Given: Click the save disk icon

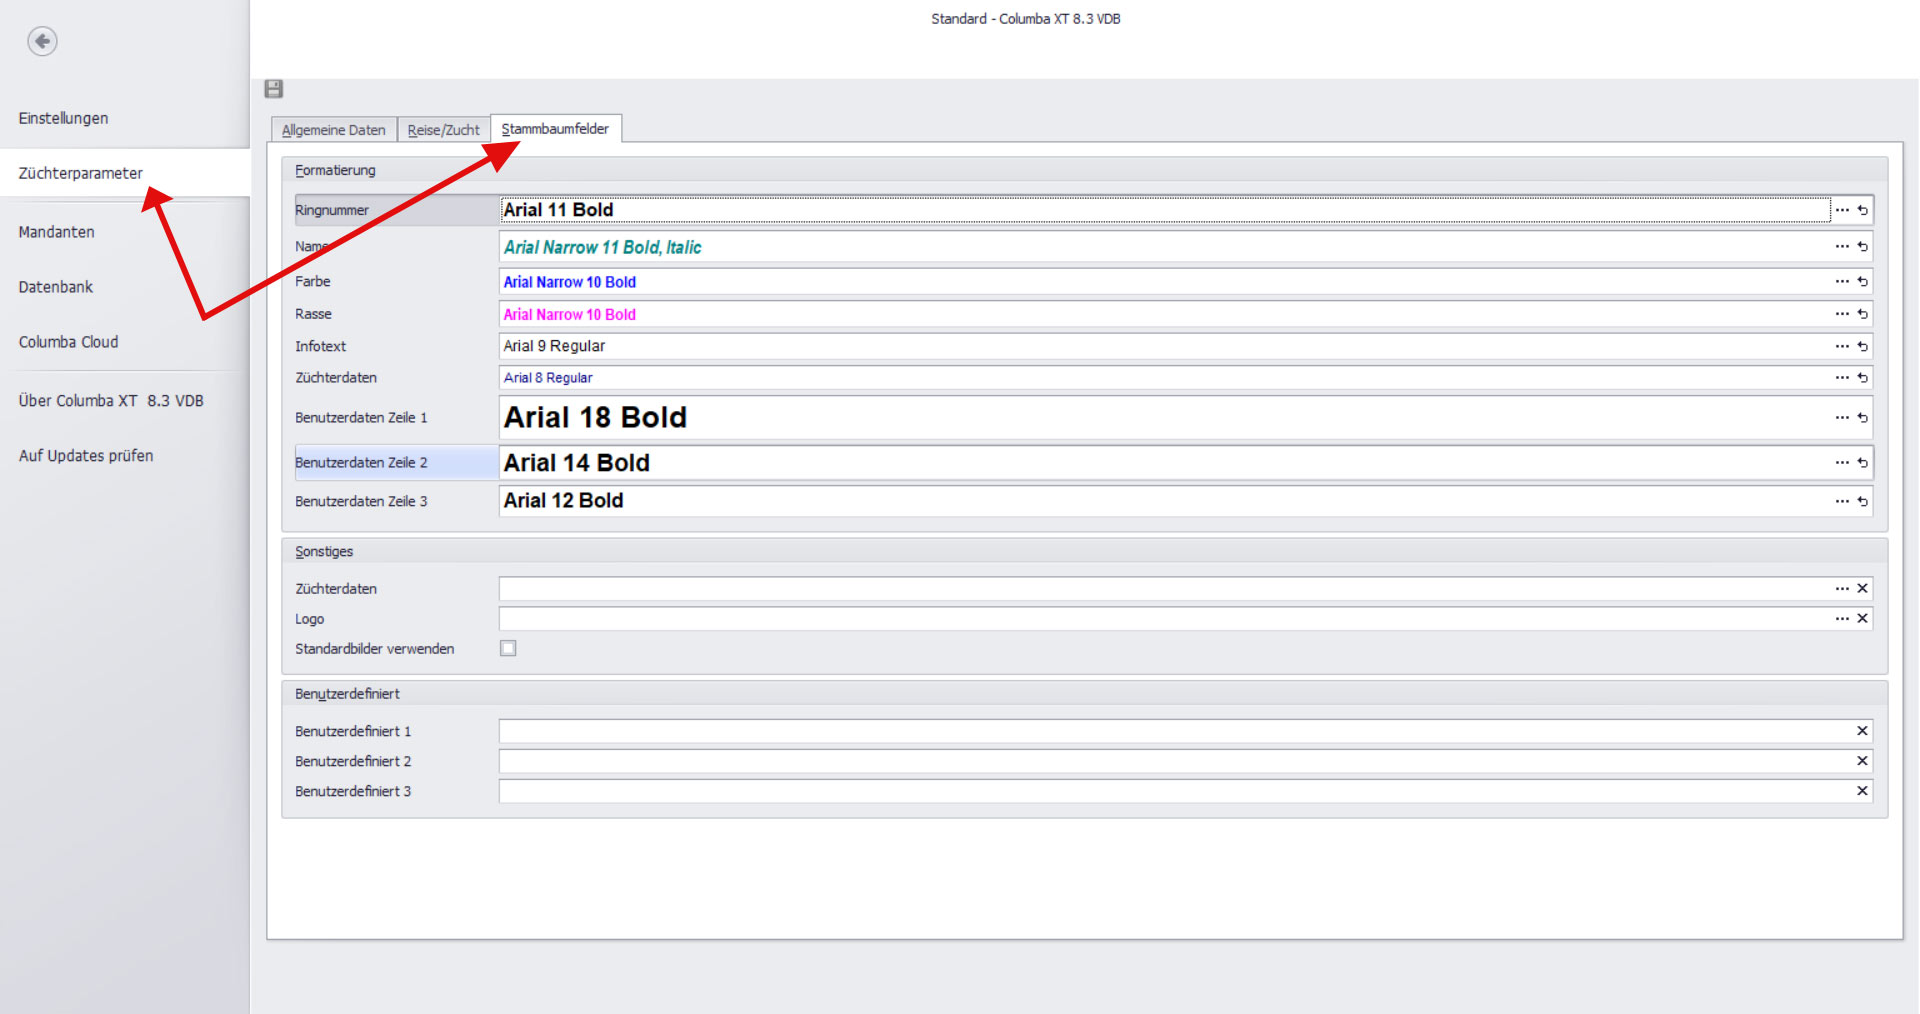Looking at the screenshot, I should point(274,89).
